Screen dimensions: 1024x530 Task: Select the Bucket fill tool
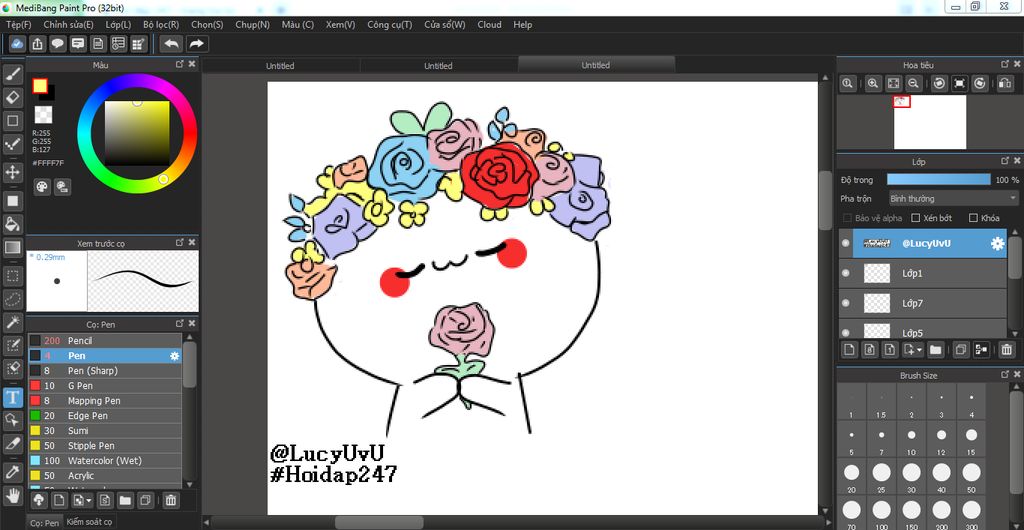(x=12, y=224)
